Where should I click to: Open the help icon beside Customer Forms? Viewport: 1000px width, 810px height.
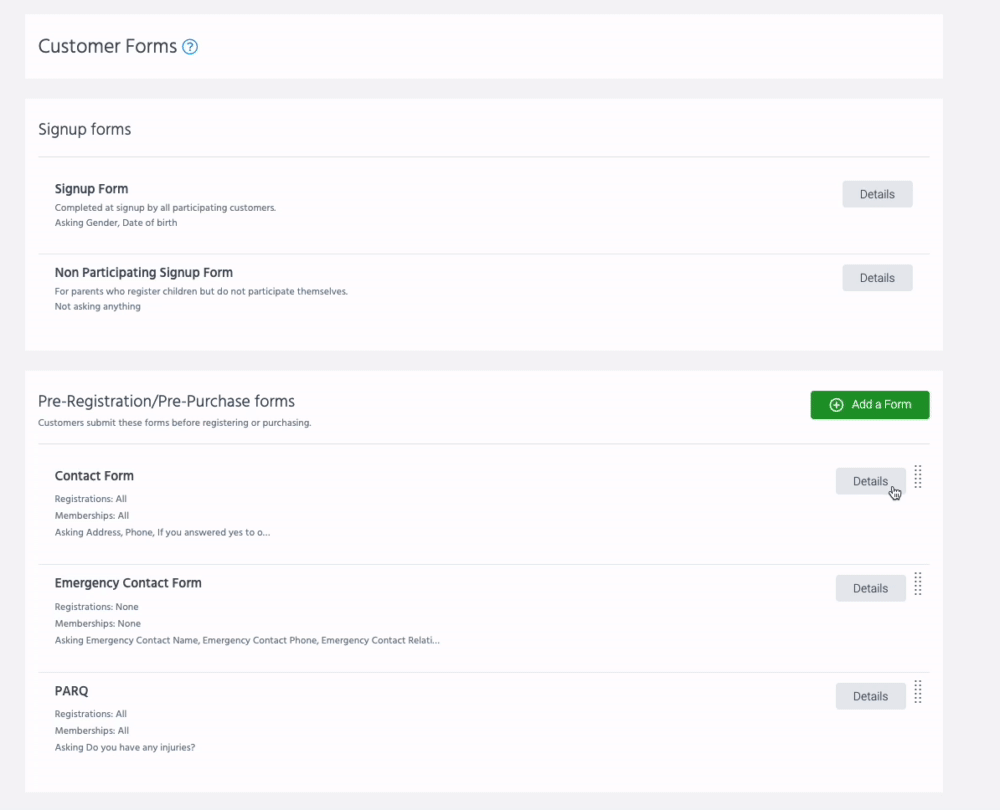(190, 47)
